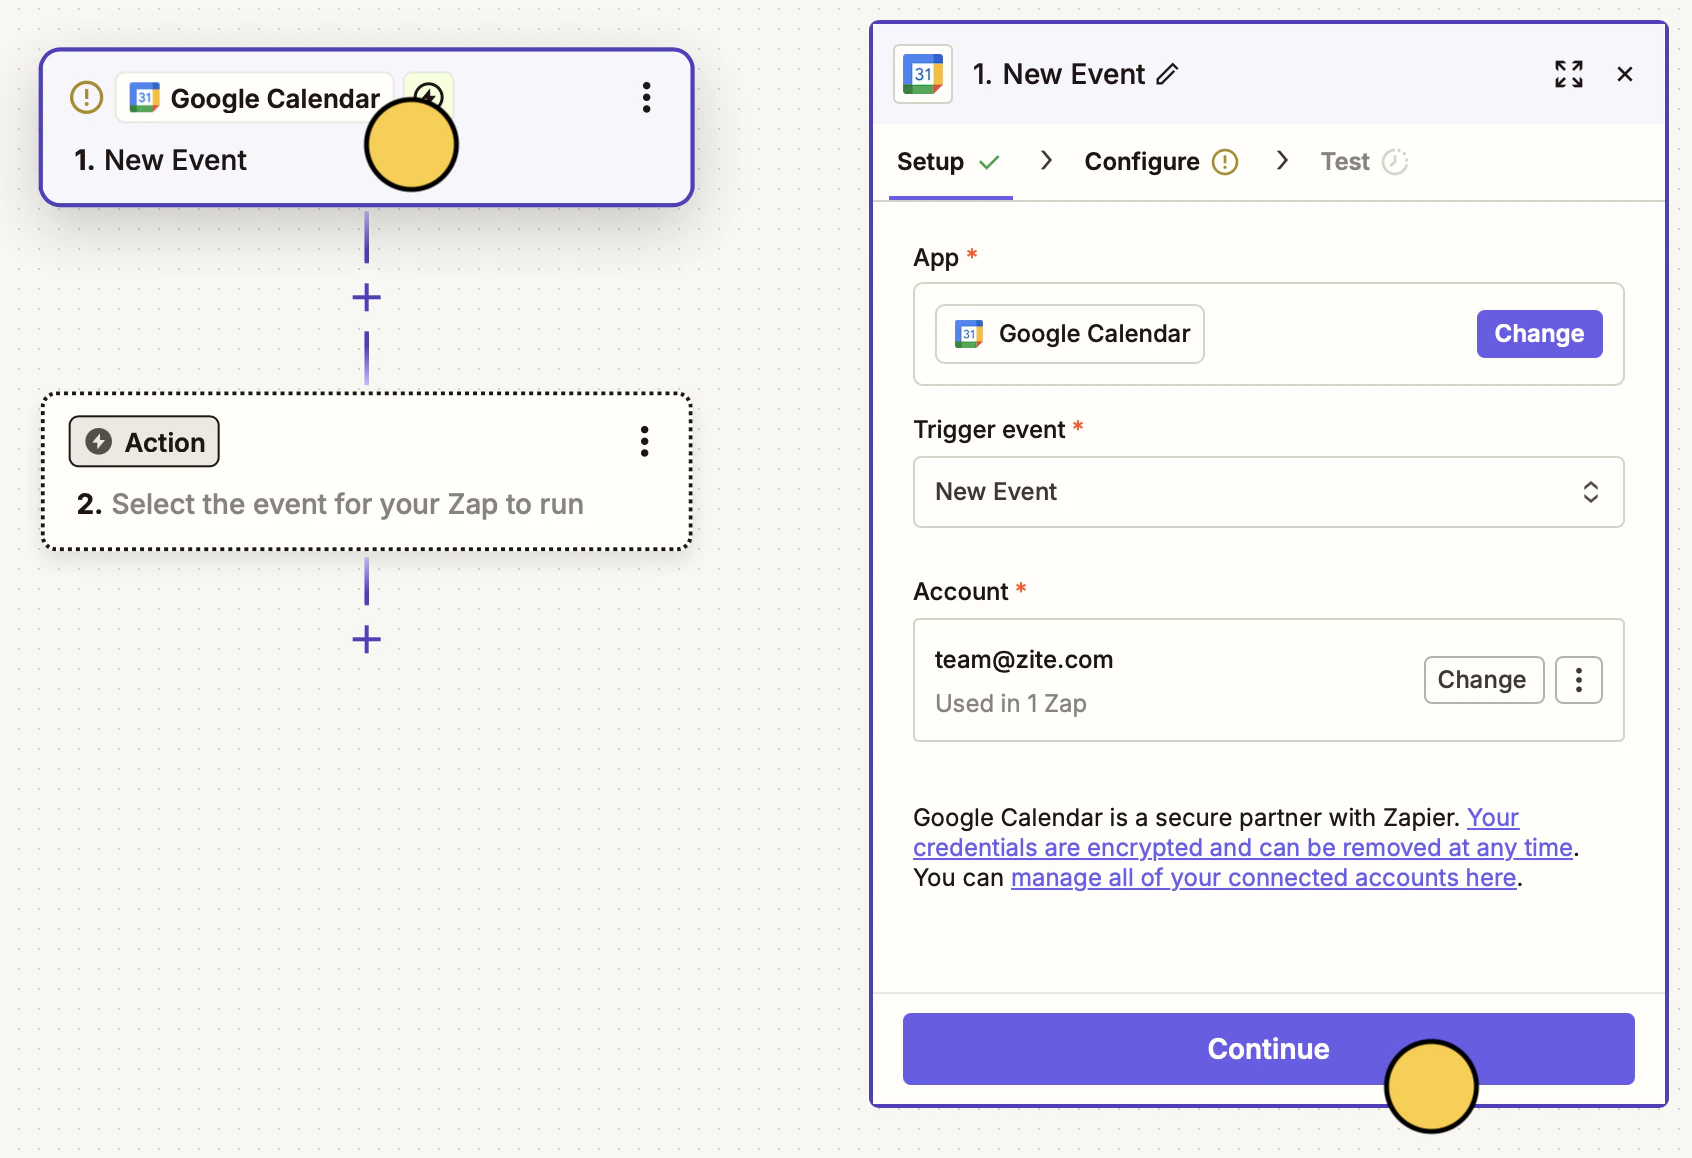The image size is (1692, 1158).
Task: Select the Action step placeholder card
Action: (367, 471)
